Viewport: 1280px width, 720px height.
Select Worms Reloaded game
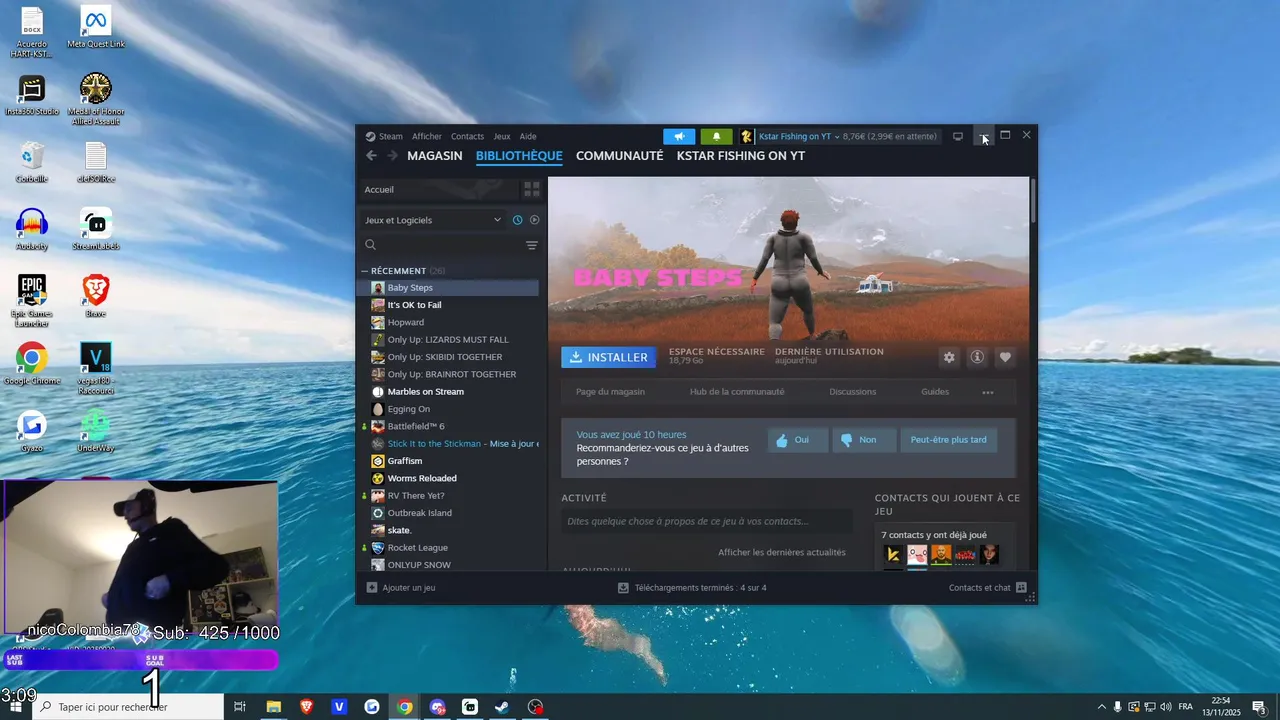(449, 478)
